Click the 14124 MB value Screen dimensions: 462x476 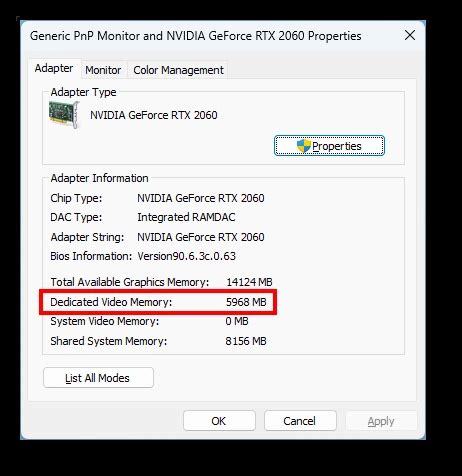tap(249, 282)
